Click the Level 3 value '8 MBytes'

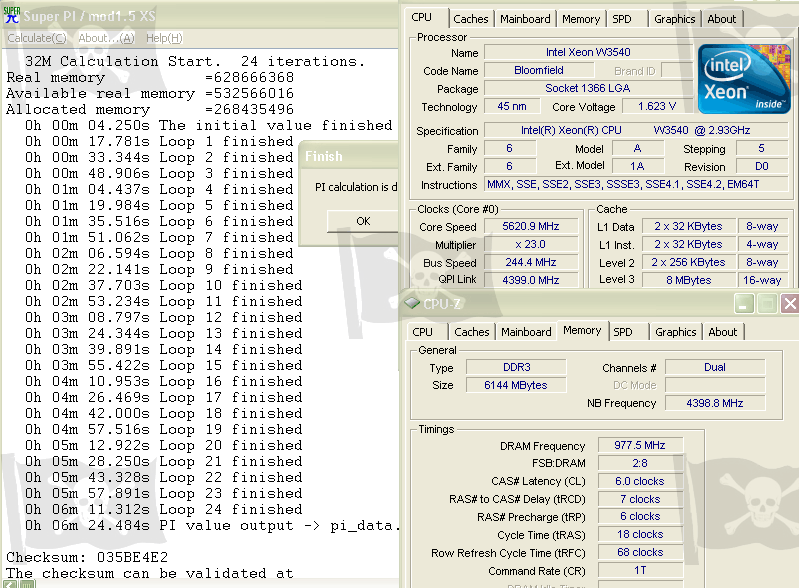pos(688,280)
